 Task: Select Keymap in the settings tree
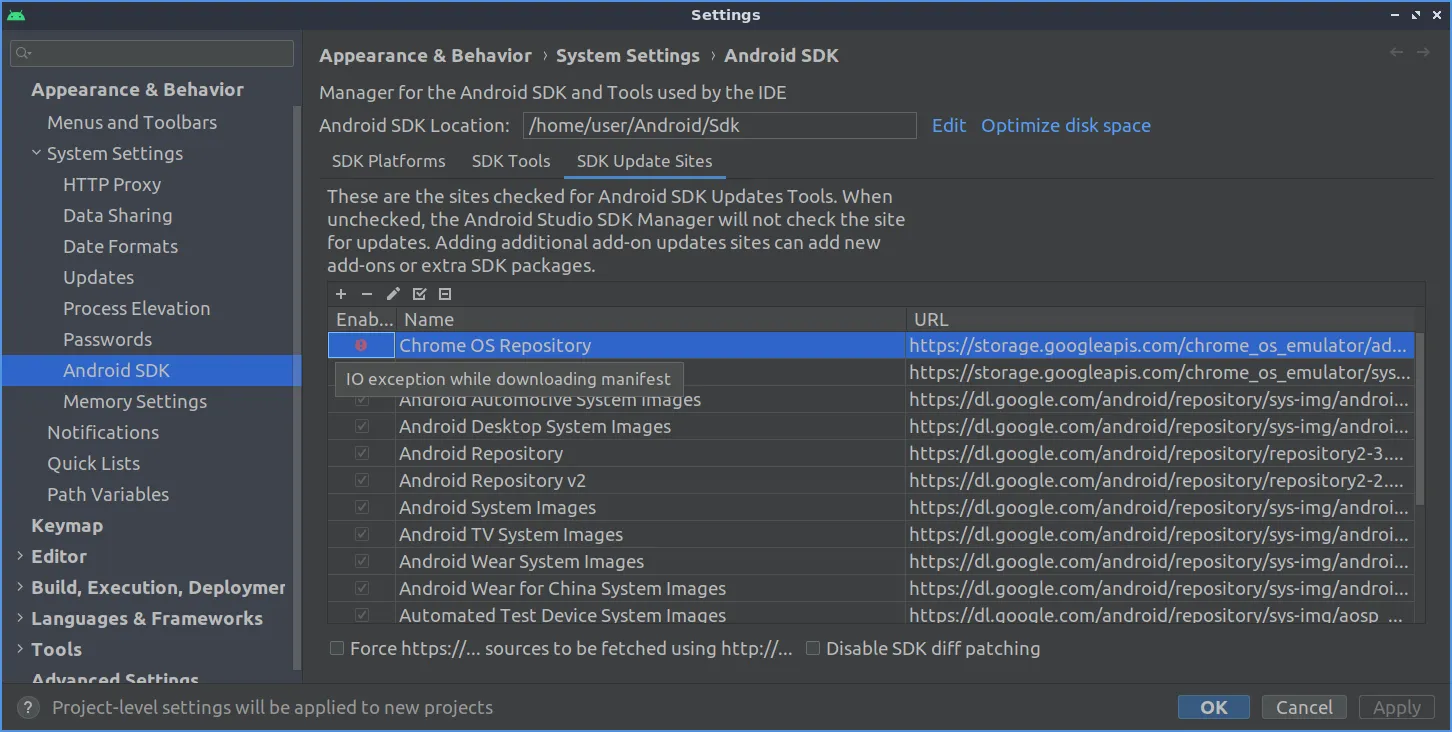(x=67, y=525)
